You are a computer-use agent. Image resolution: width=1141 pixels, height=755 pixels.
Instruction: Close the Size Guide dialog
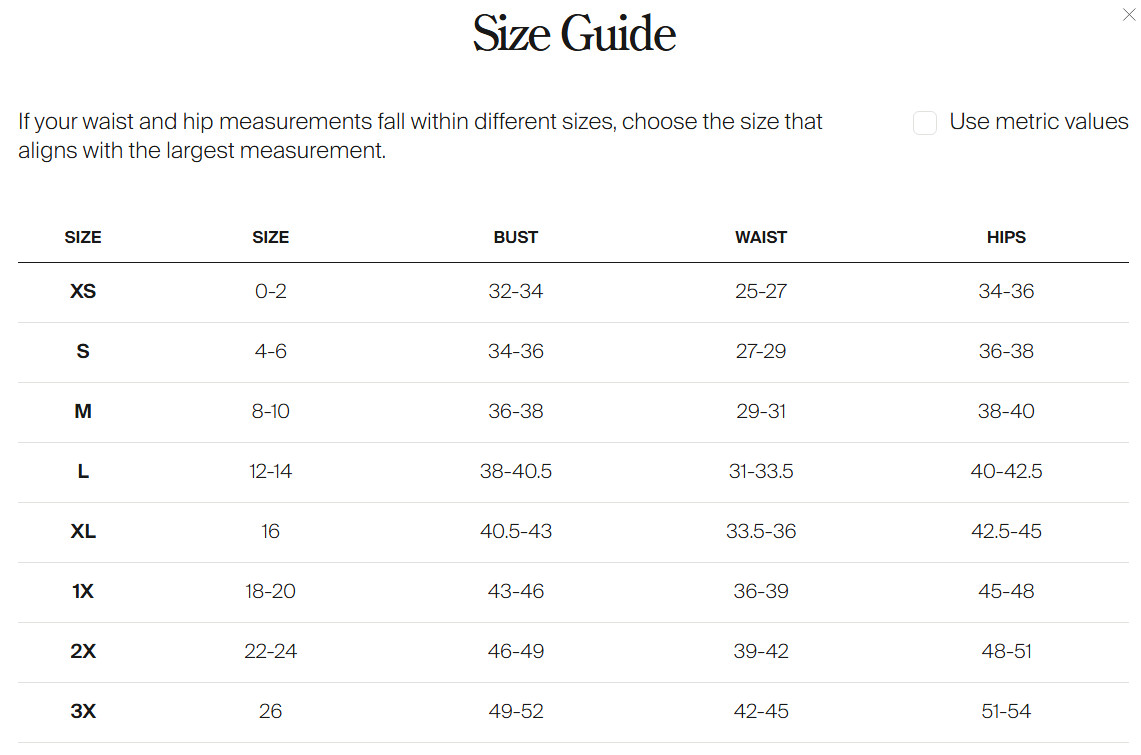[1129, 14]
